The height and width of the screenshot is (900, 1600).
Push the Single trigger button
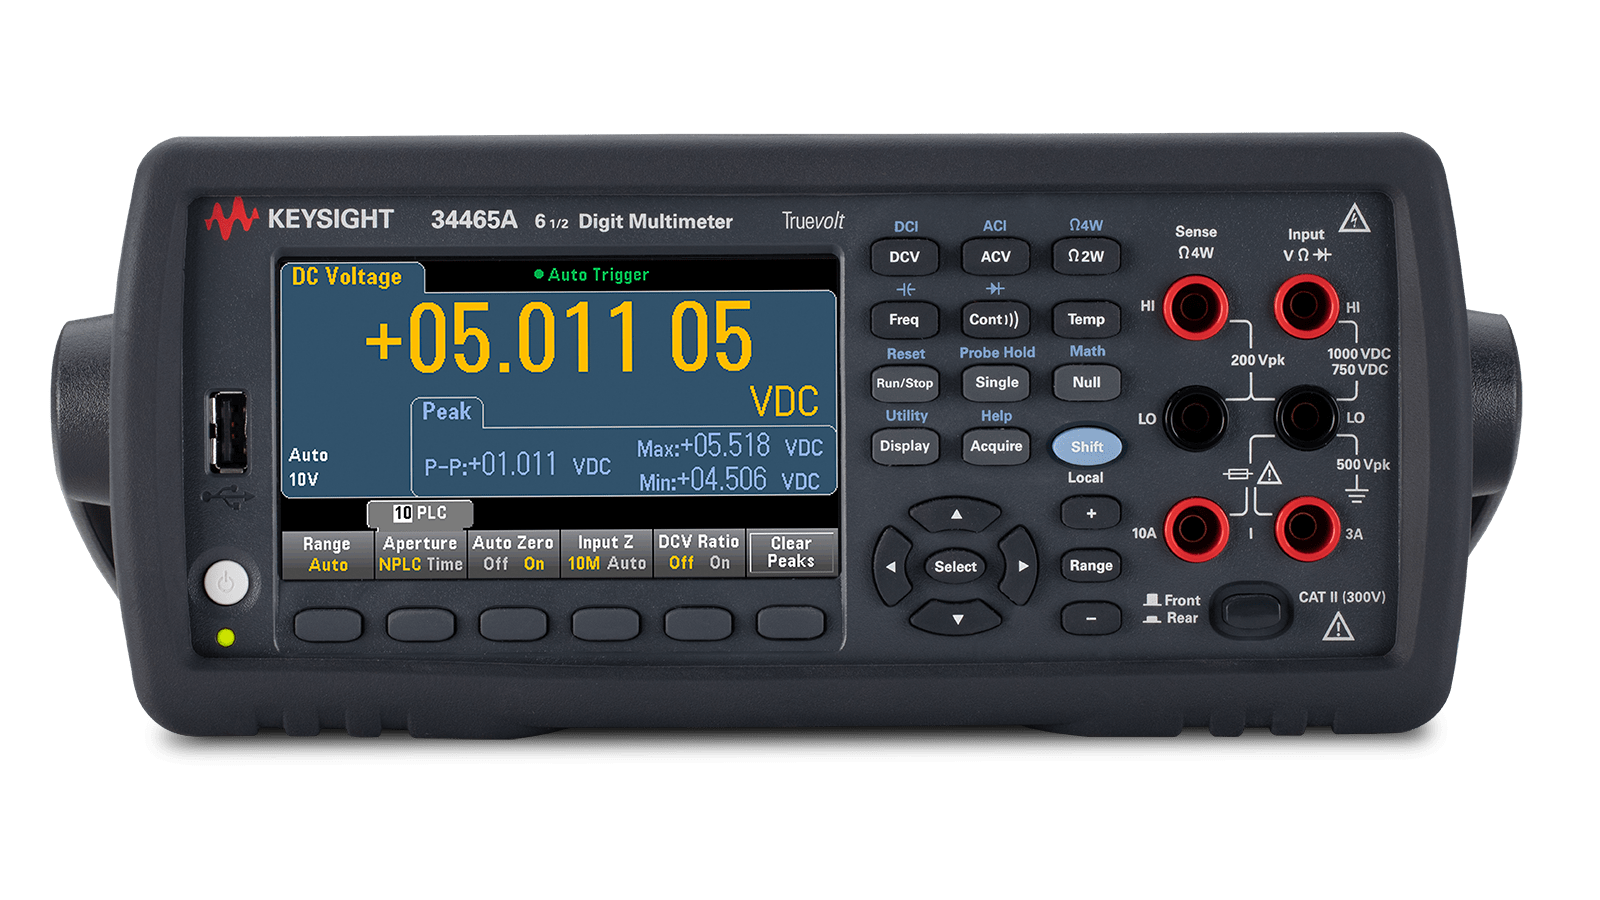click(x=996, y=383)
